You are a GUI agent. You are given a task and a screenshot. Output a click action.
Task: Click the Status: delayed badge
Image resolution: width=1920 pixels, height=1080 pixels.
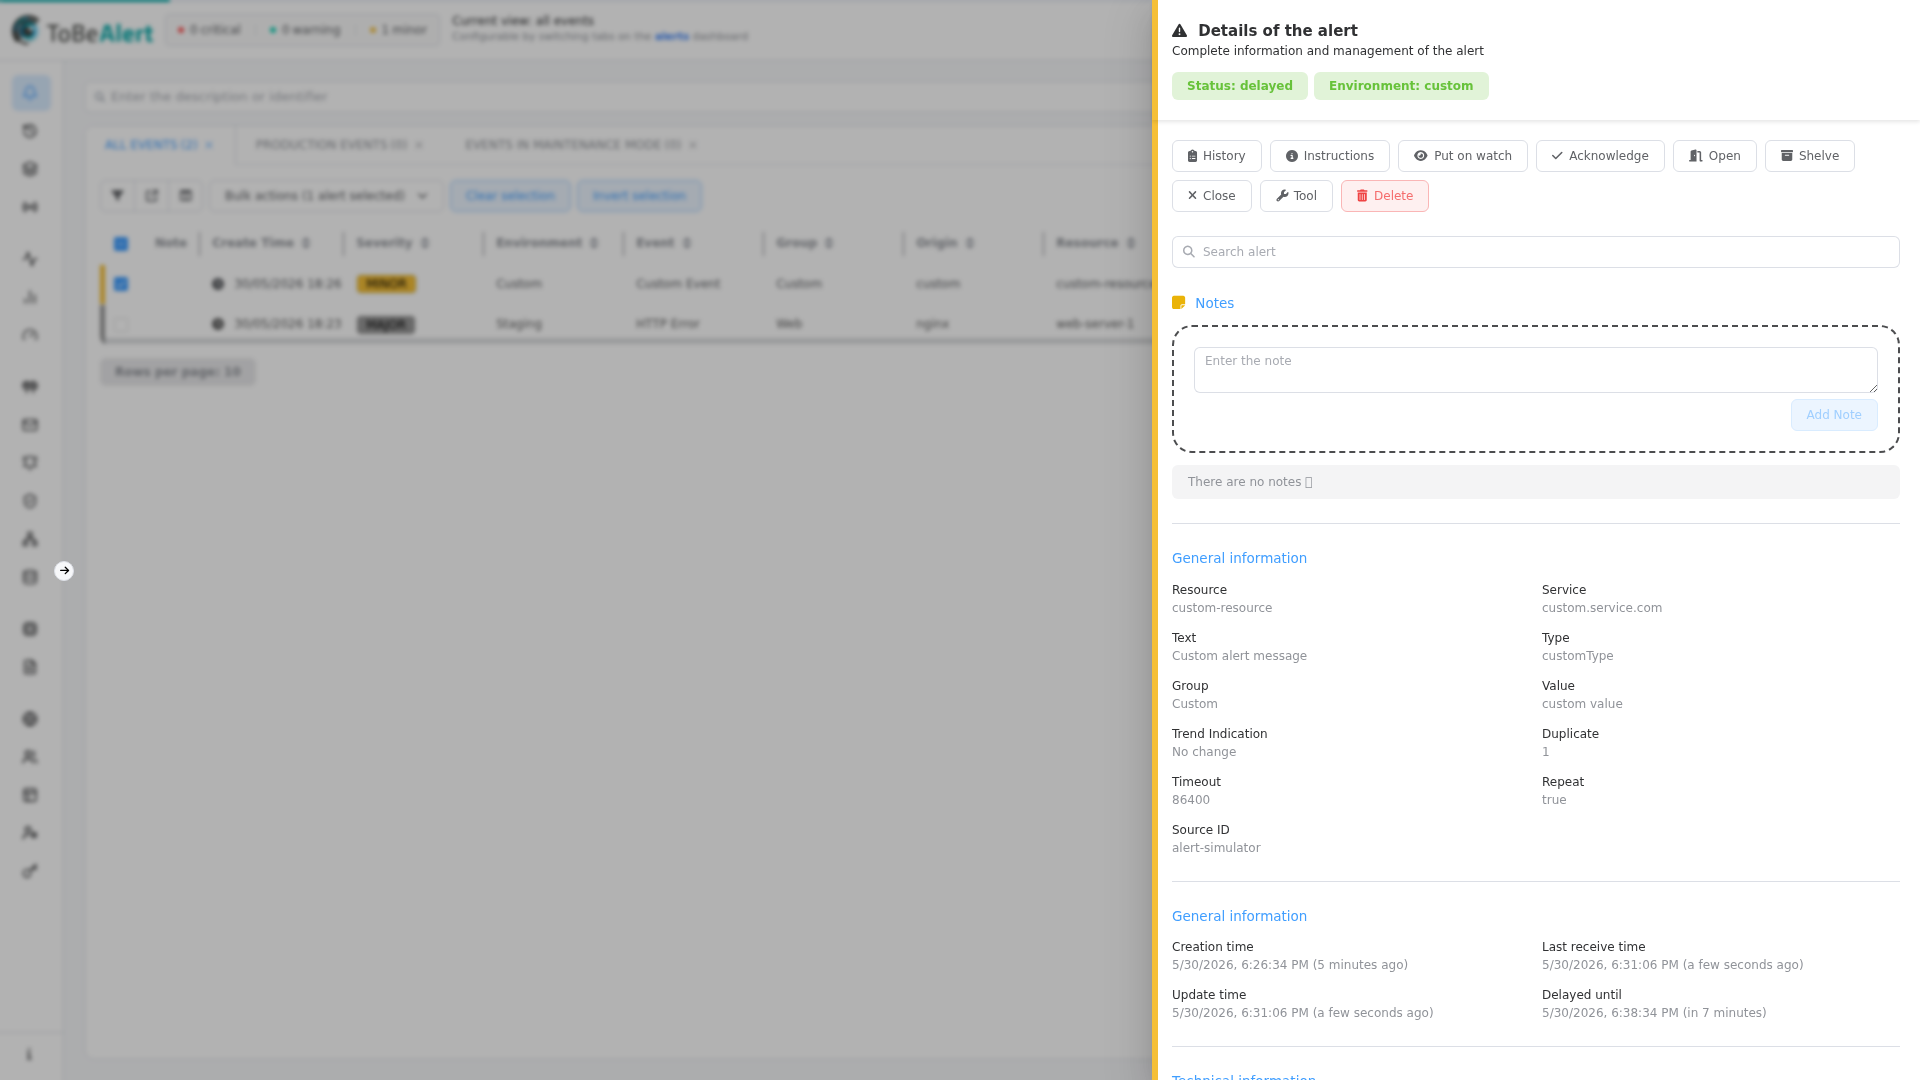1239,86
